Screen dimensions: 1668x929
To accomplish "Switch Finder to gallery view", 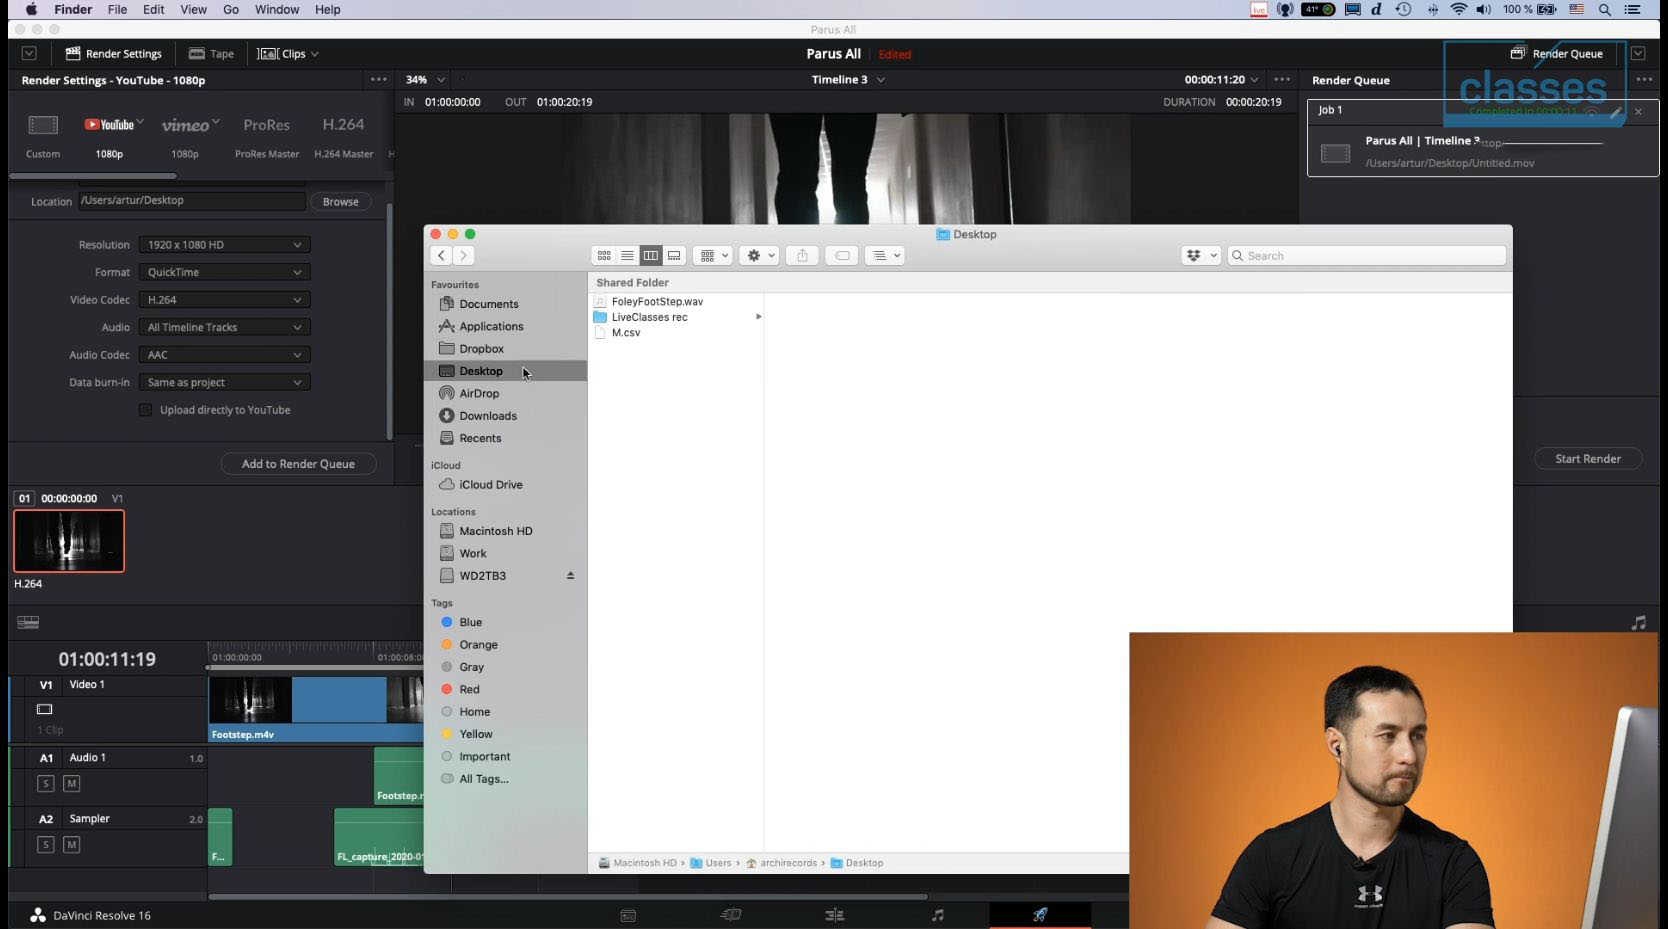I will pos(674,256).
